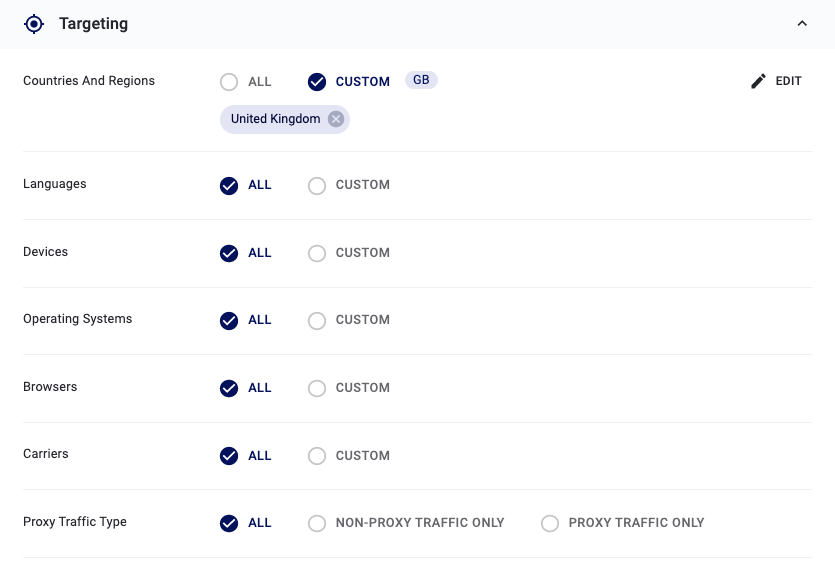Select Non-Proxy Traffic Only option
Viewport: 835px width, 567px height.
(x=317, y=523)
